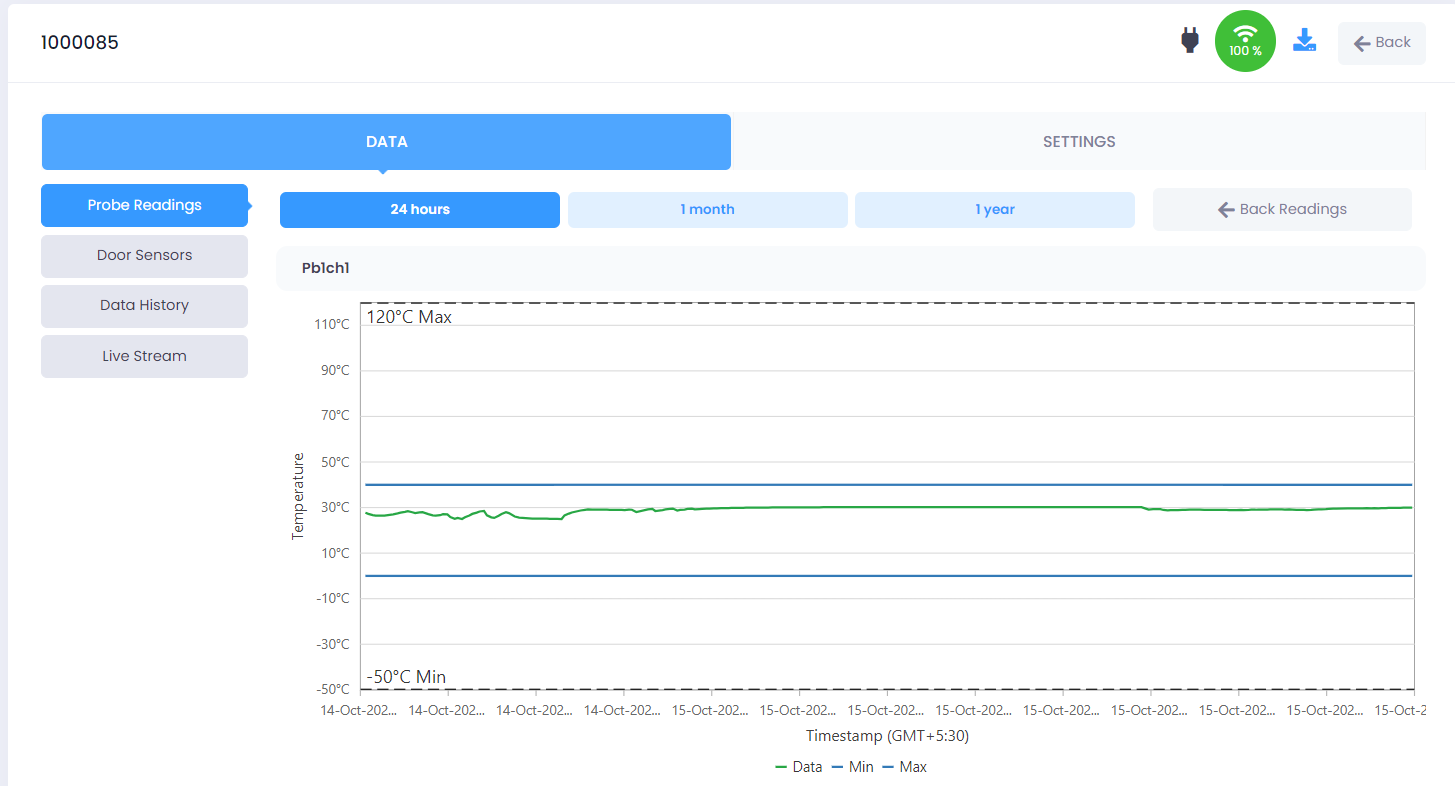Toggle the Min series in chart legend

851,767
